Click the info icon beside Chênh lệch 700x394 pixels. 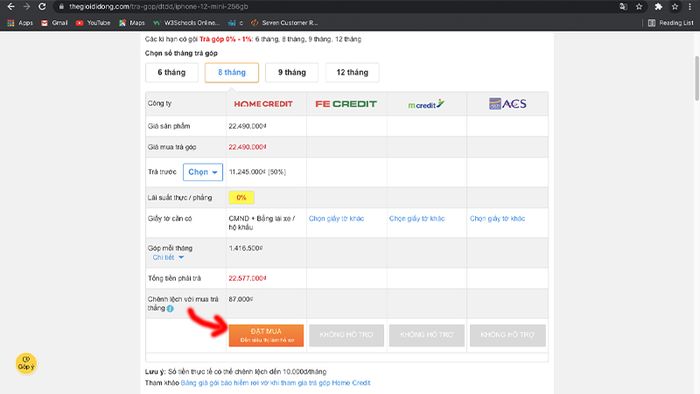170,308
